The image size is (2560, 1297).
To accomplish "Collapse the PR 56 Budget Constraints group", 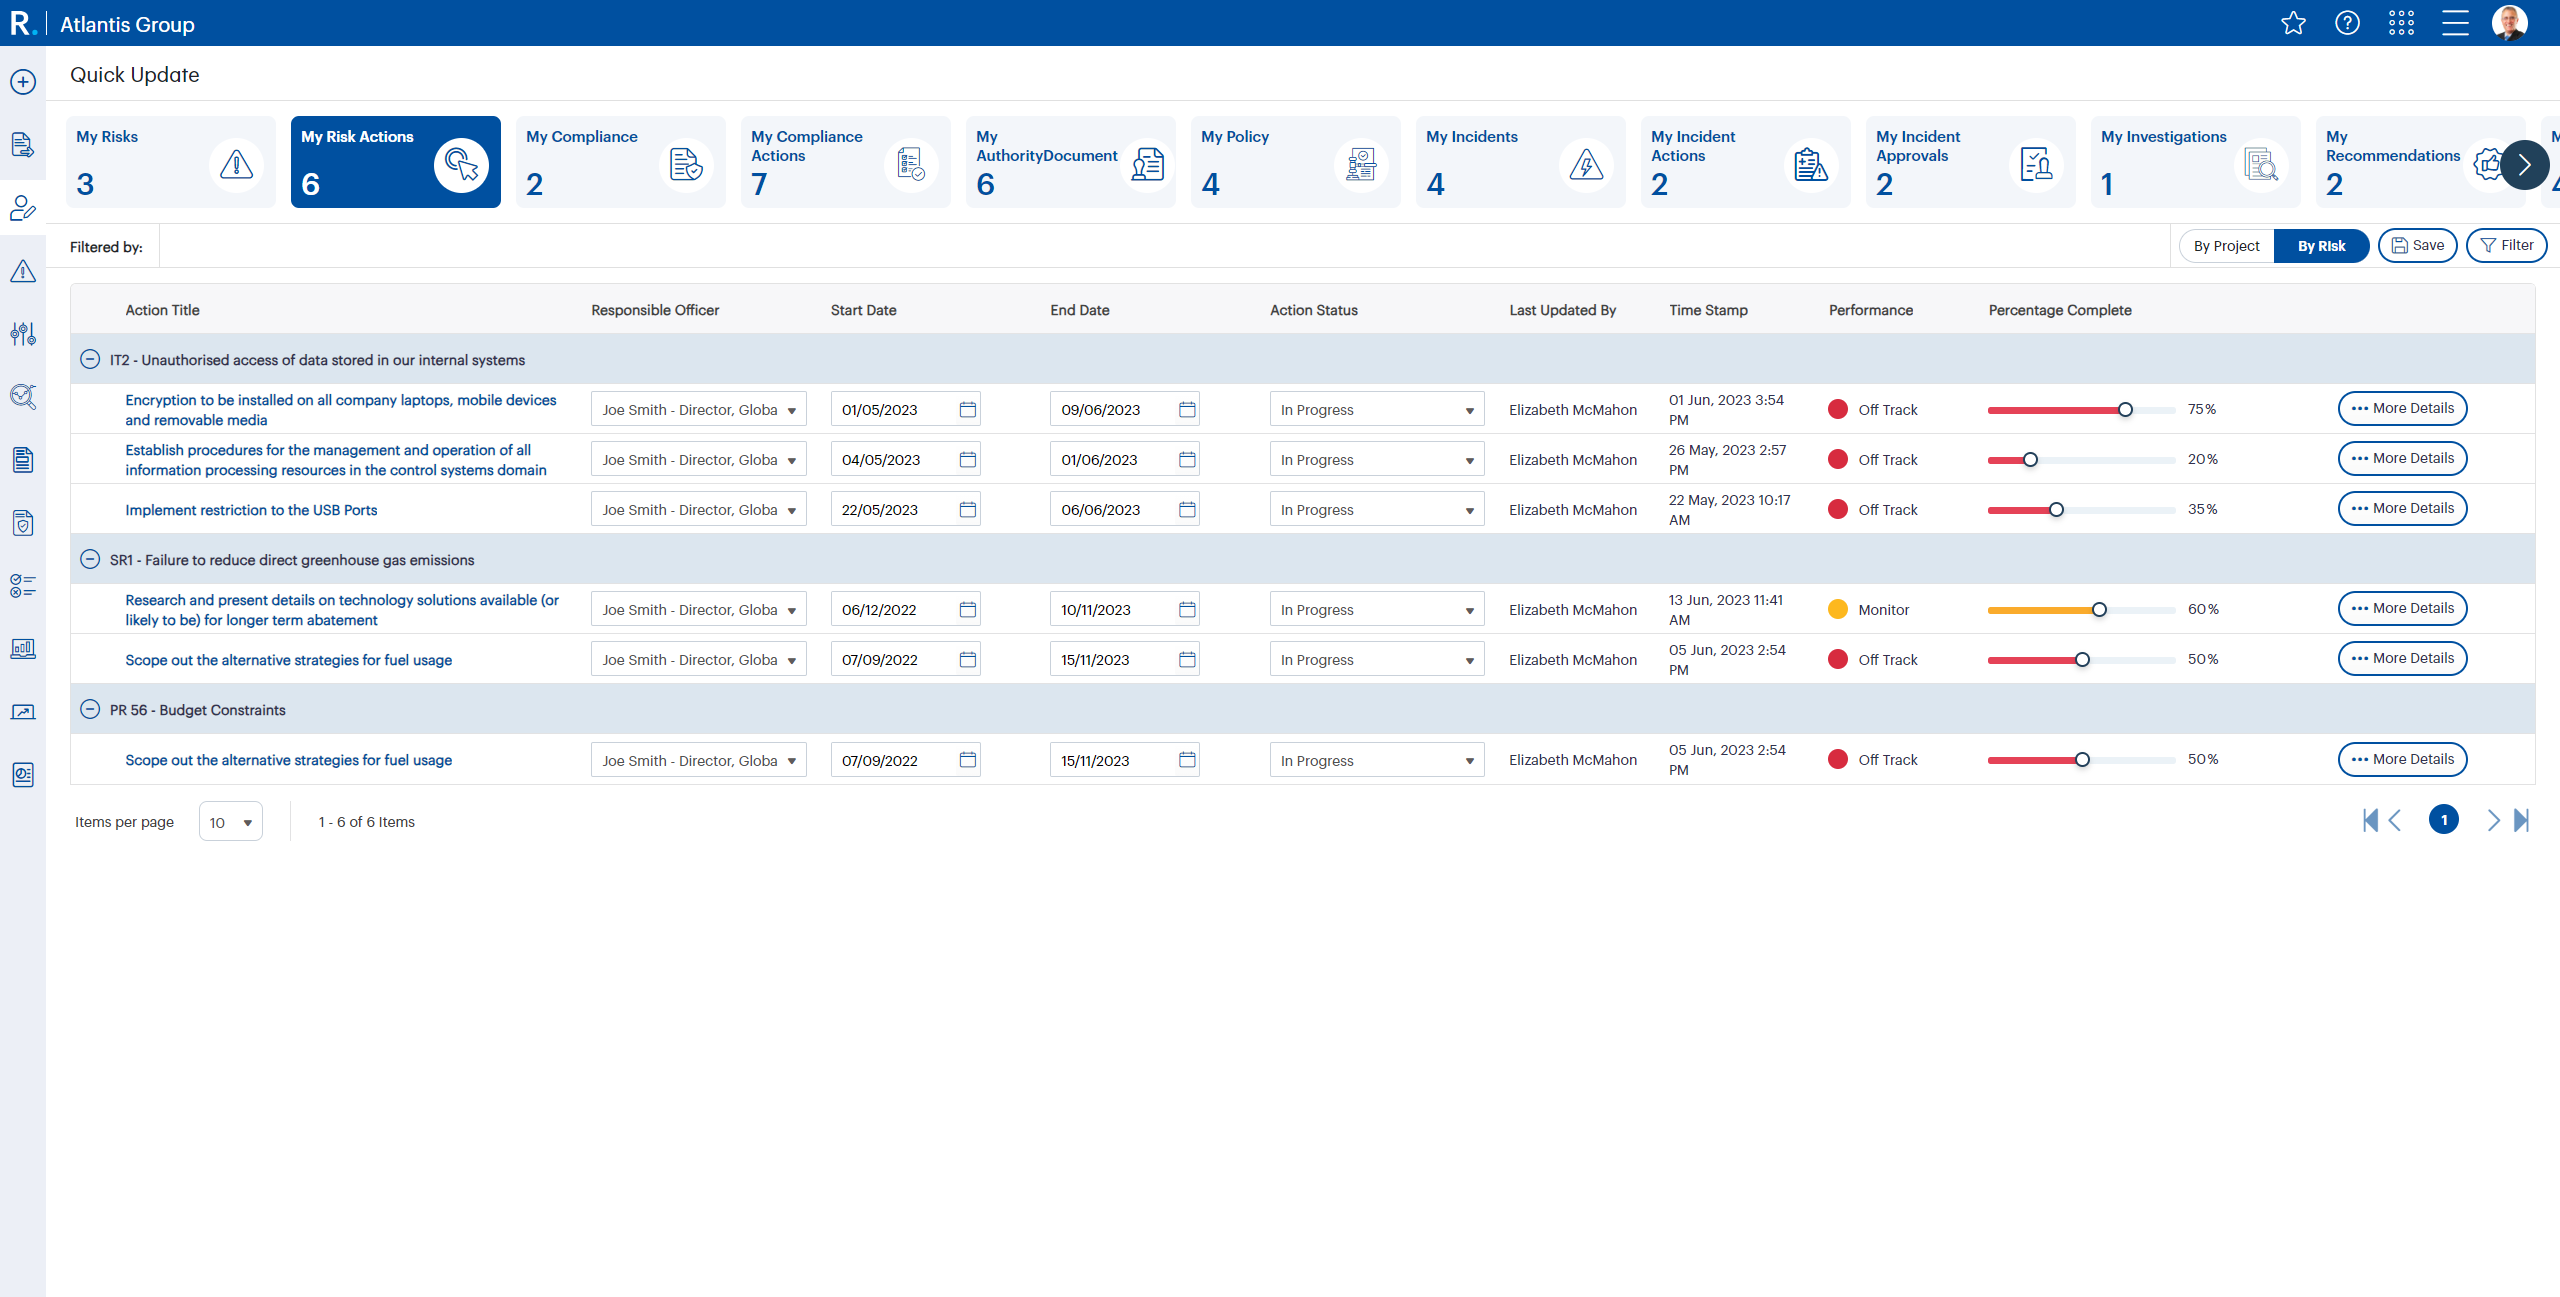I will (90, 710).
